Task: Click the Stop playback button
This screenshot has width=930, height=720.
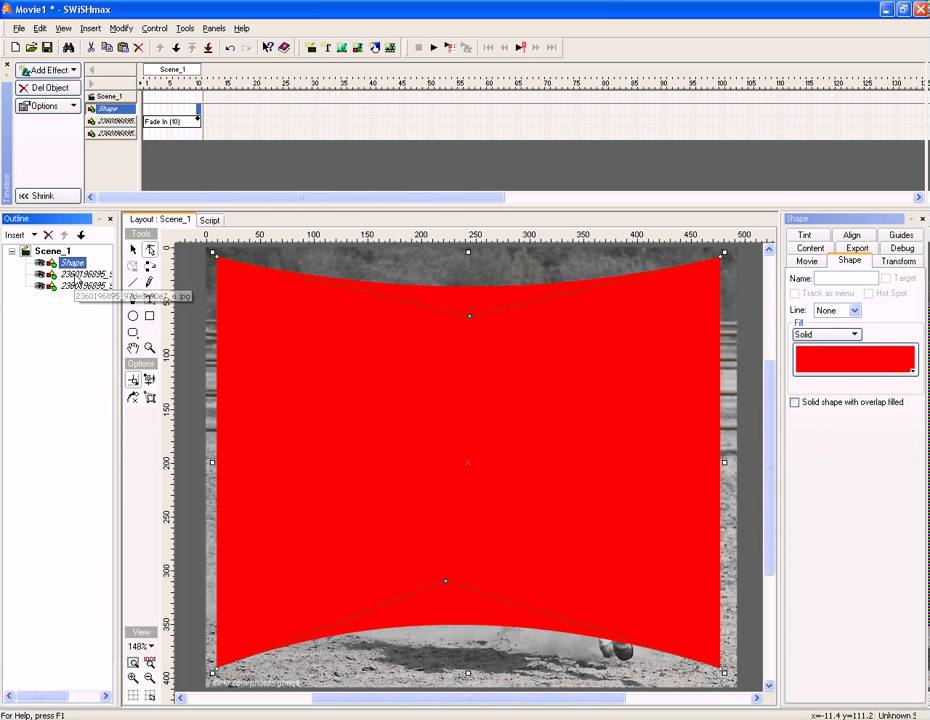Action: [x=418, y=47]
